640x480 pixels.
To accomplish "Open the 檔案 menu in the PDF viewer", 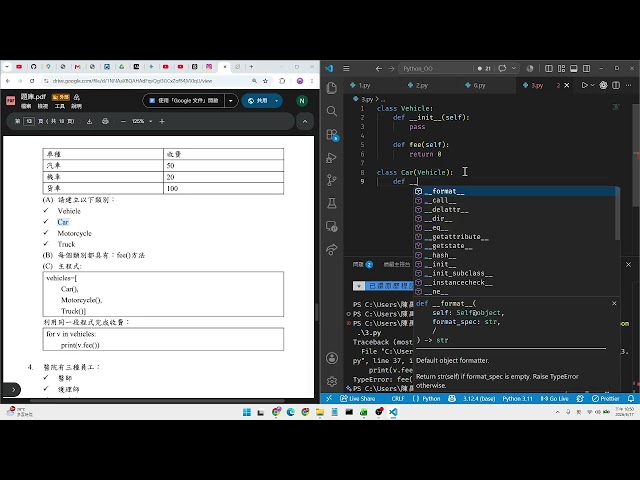I will (x=26, y=106).
